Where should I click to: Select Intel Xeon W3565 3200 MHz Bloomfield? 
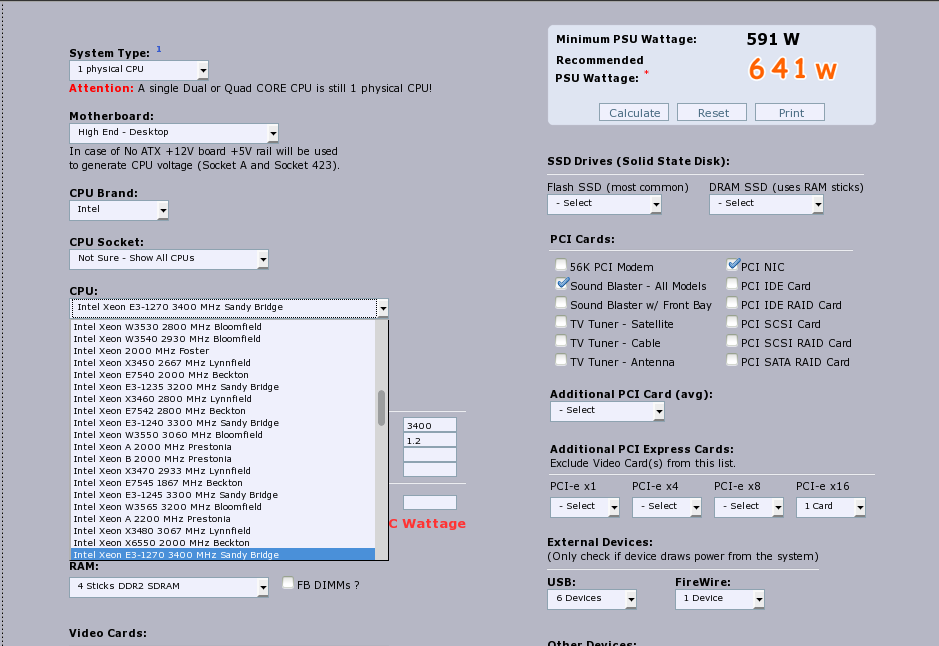point(223,507)
